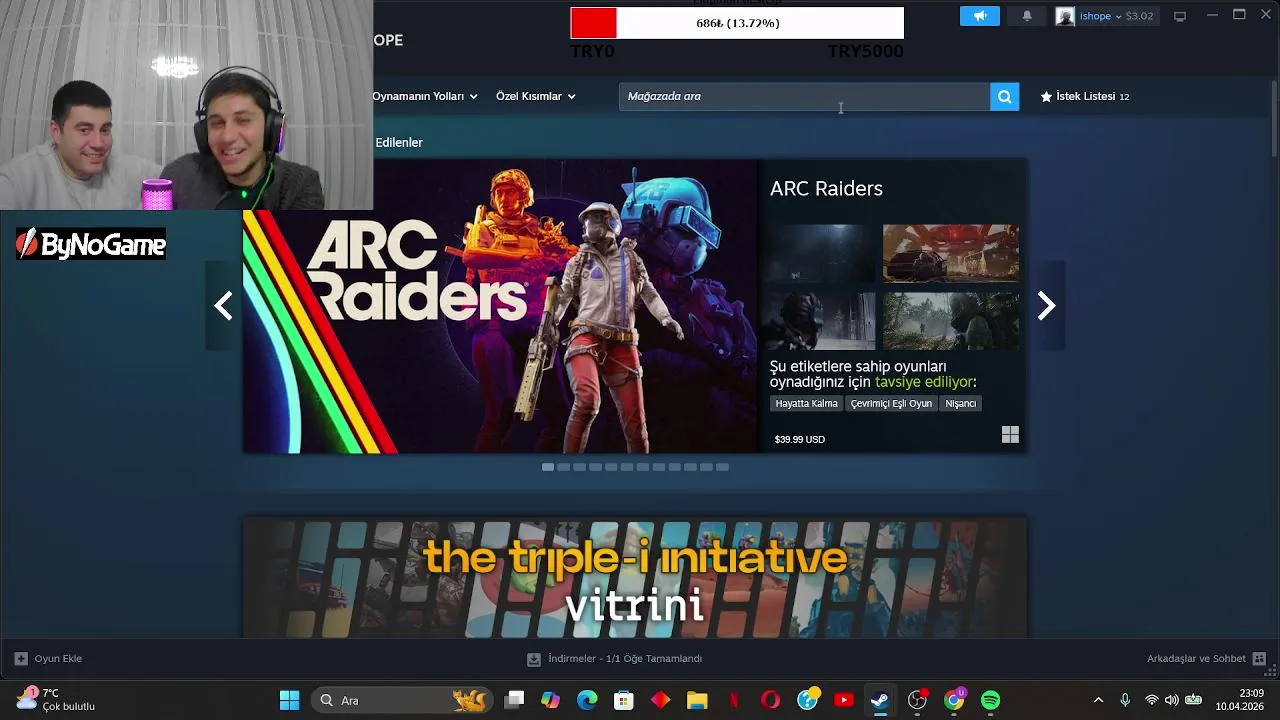Open the "Oyun Ekle" add game text

[x=58, y=659]
